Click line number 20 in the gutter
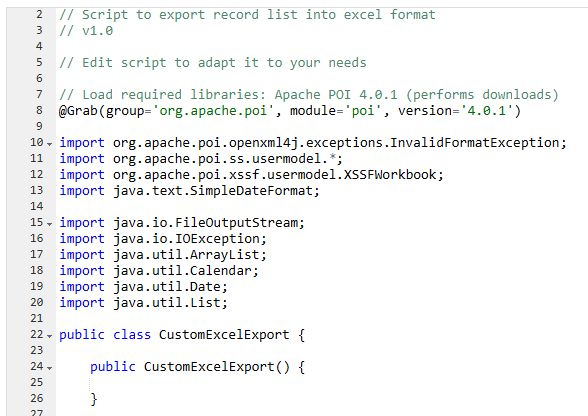The height and width of the screenshot is (416, 588). (x=37, y=302)
